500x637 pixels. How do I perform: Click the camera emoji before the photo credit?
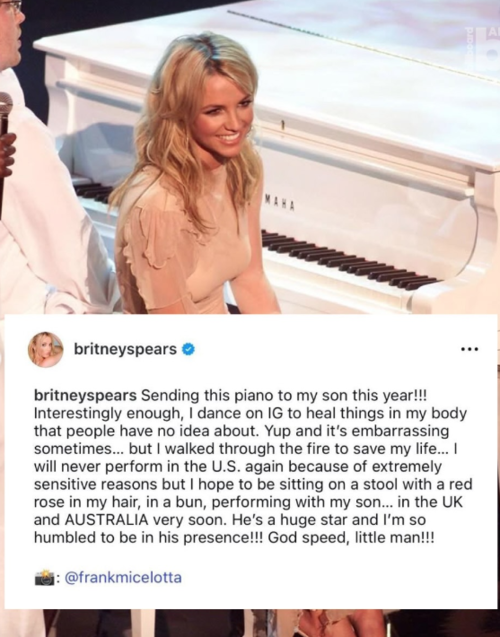44,578
